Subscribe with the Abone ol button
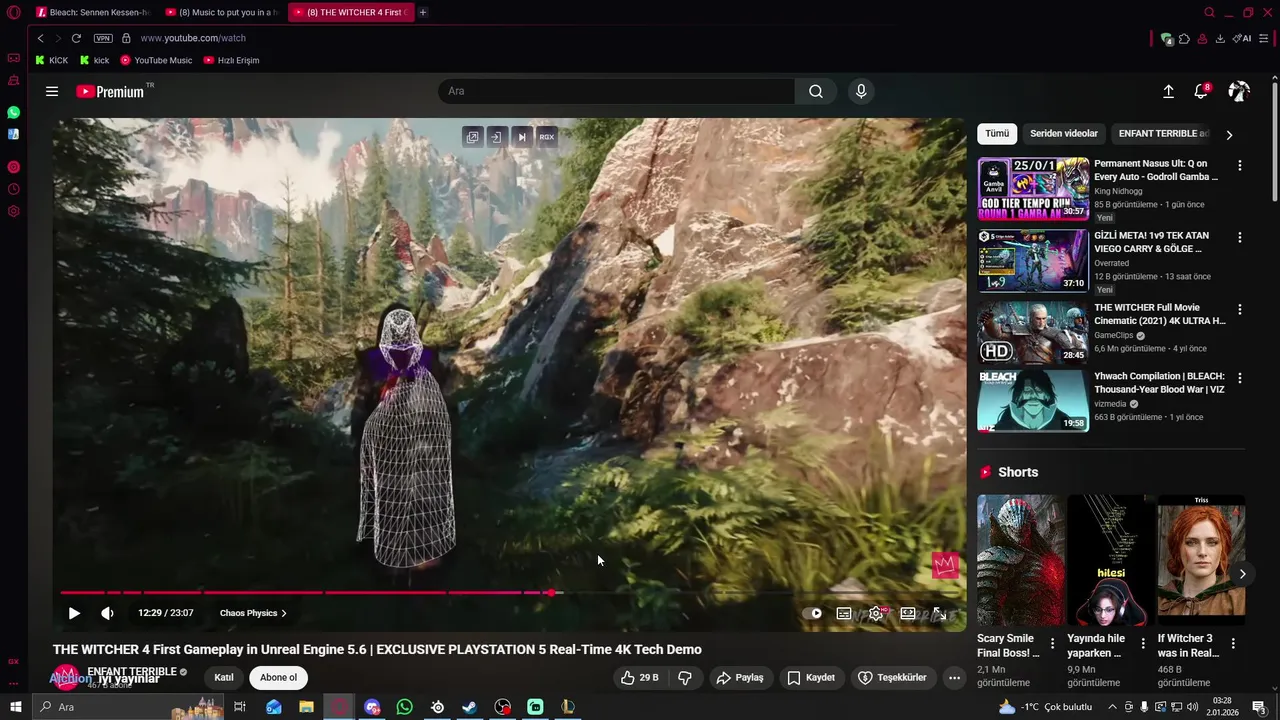Image resolution: width=1280 pixels, height=720 pixels. 278,677
